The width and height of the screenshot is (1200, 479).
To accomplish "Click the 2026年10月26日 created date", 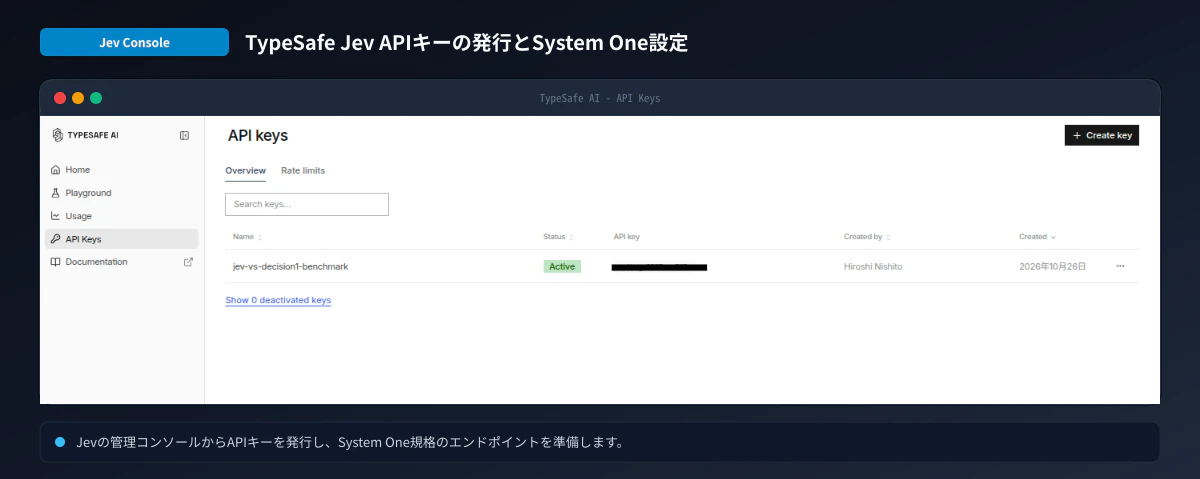I will click(1052, 267).
